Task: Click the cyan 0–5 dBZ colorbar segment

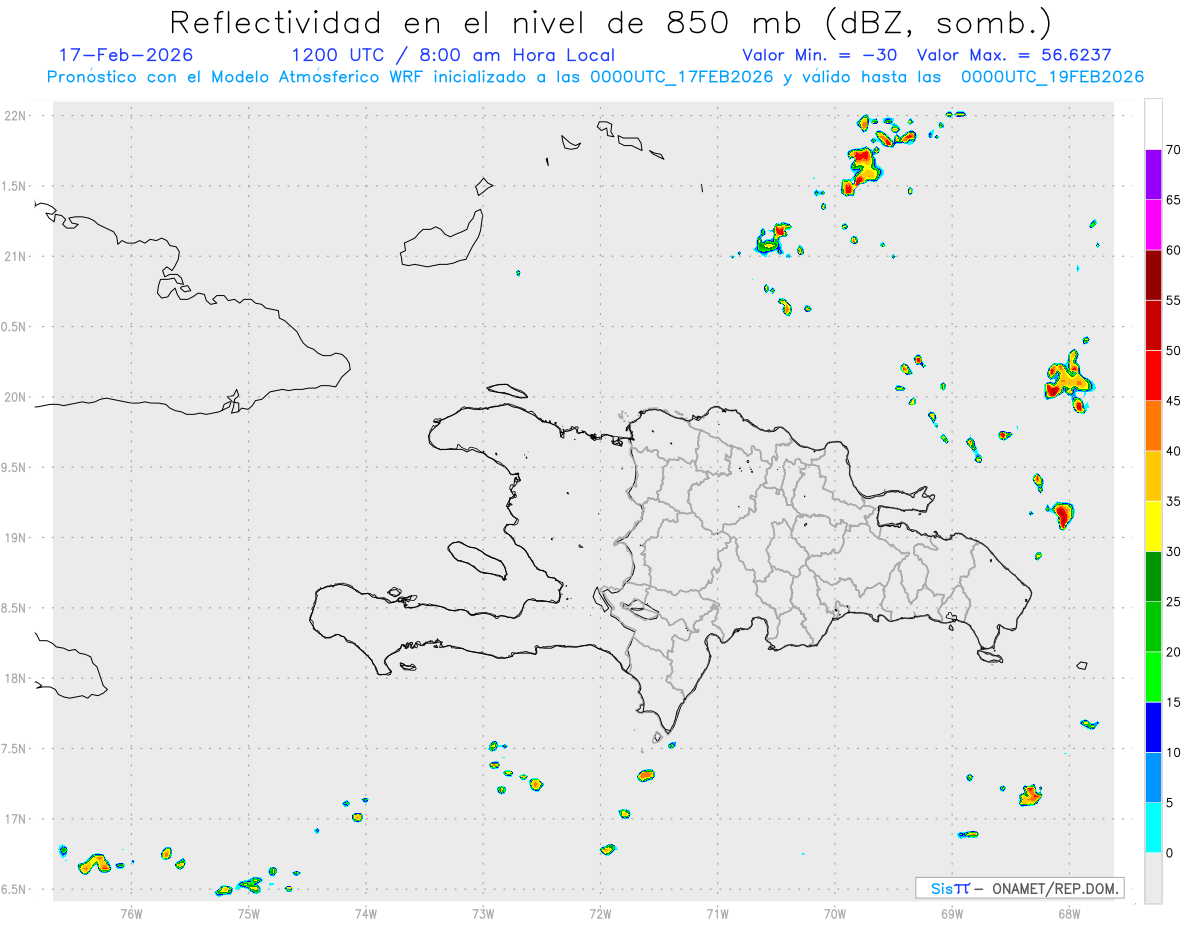Action: pos(1153,828)
